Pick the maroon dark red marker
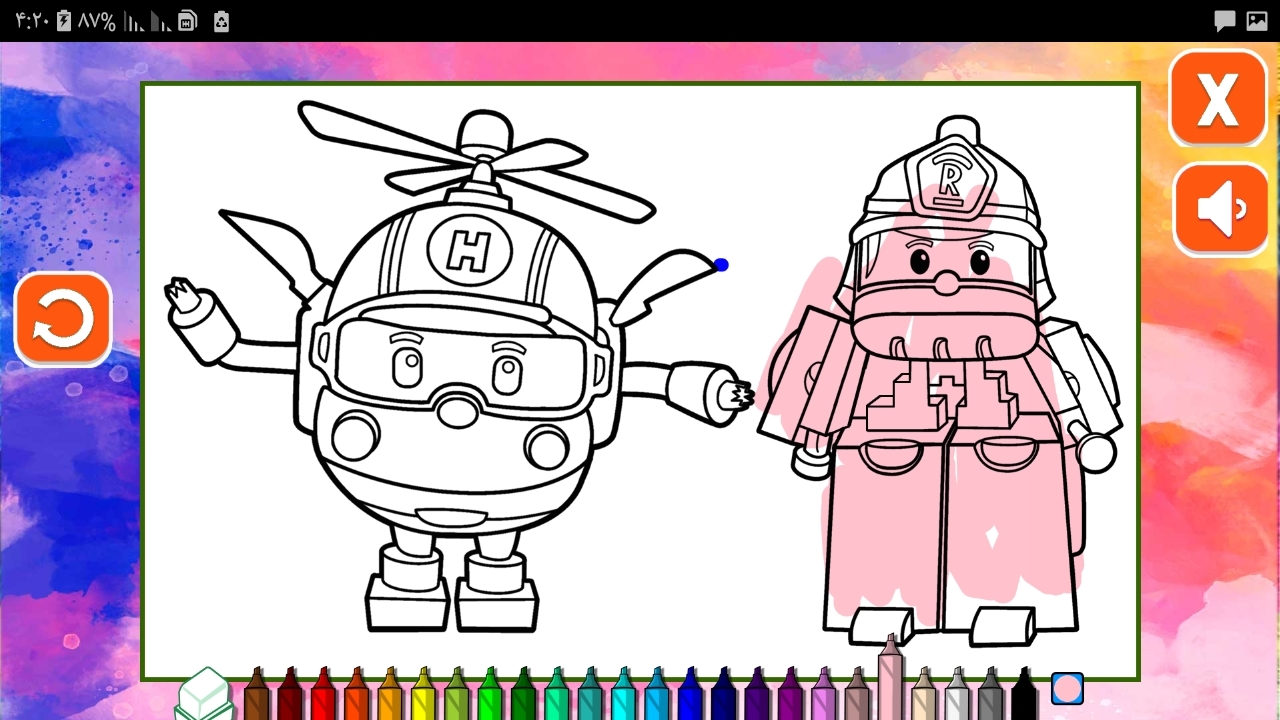 [290, 694]
